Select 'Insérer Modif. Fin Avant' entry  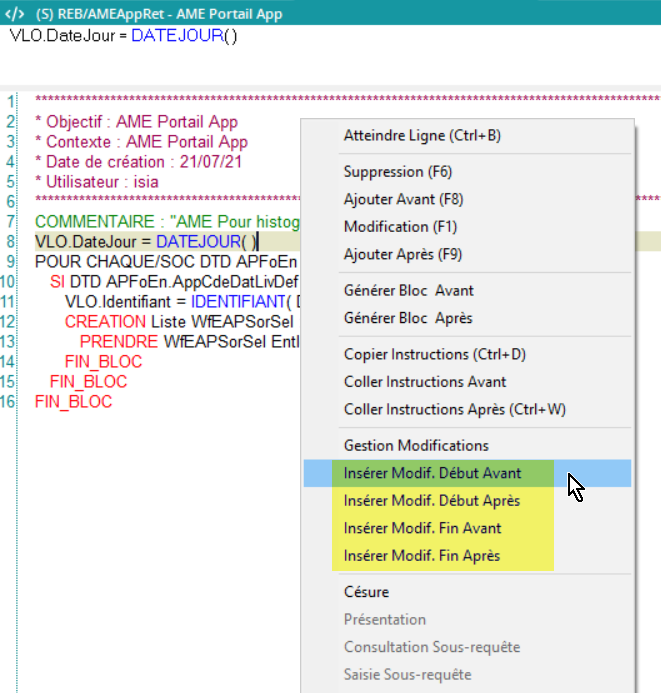click(x=422, y=528)
